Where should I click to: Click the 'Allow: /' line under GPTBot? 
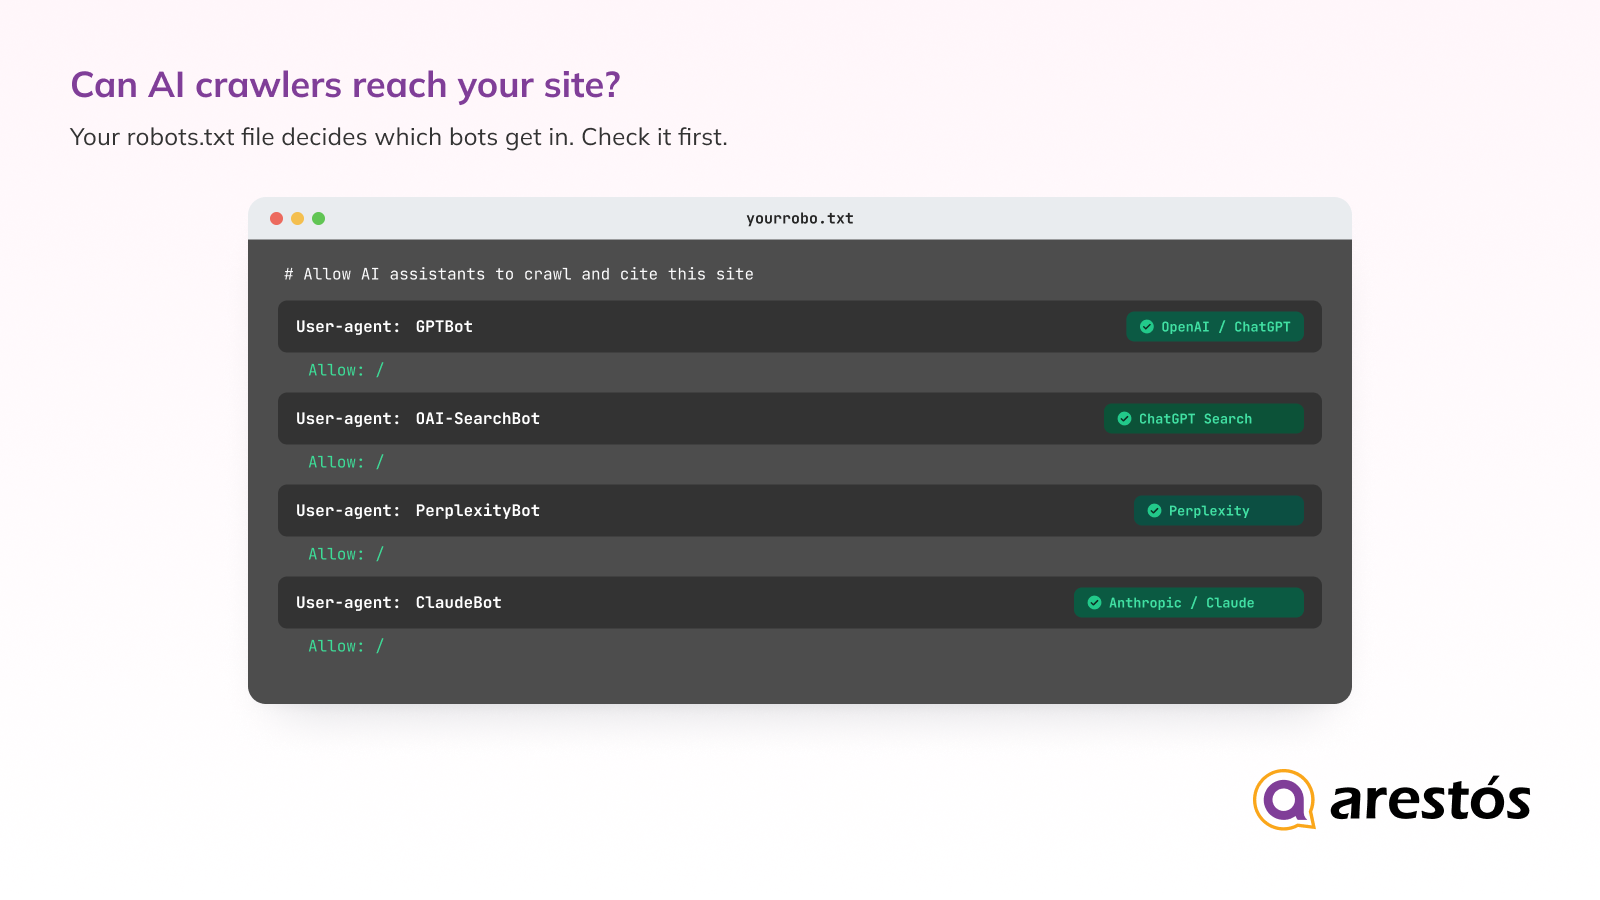coord(346,370)
